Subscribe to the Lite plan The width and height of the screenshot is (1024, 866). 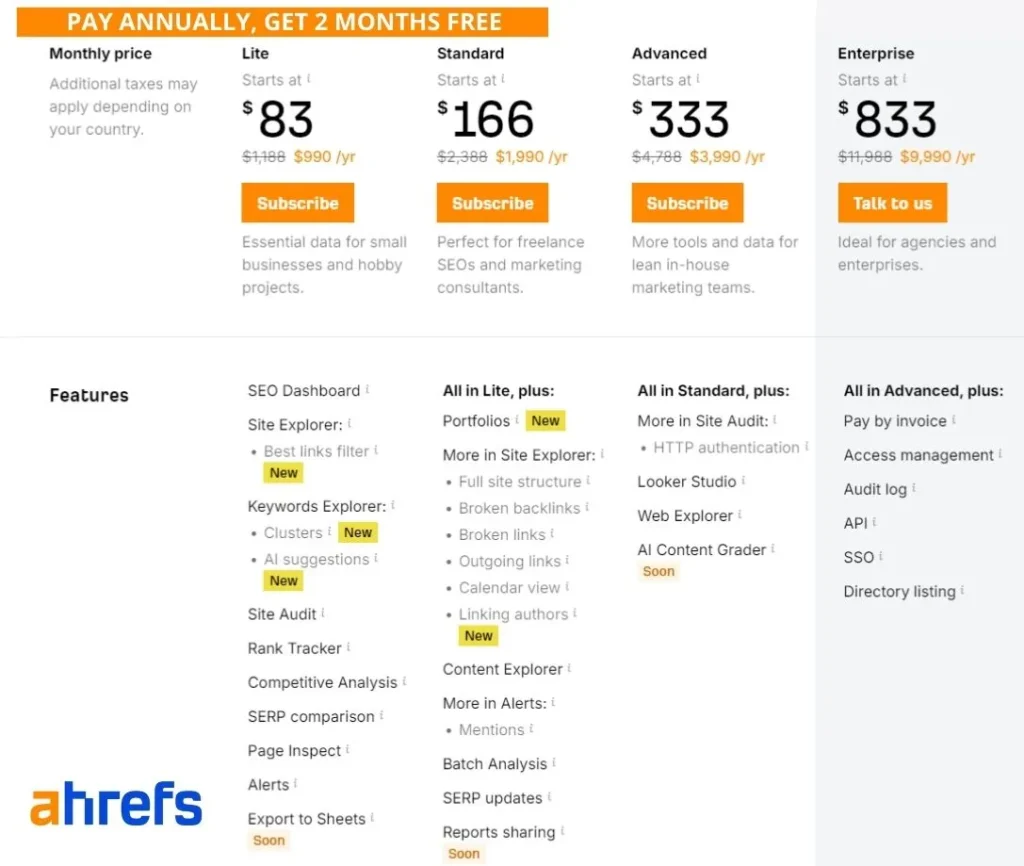pos(297,203)
